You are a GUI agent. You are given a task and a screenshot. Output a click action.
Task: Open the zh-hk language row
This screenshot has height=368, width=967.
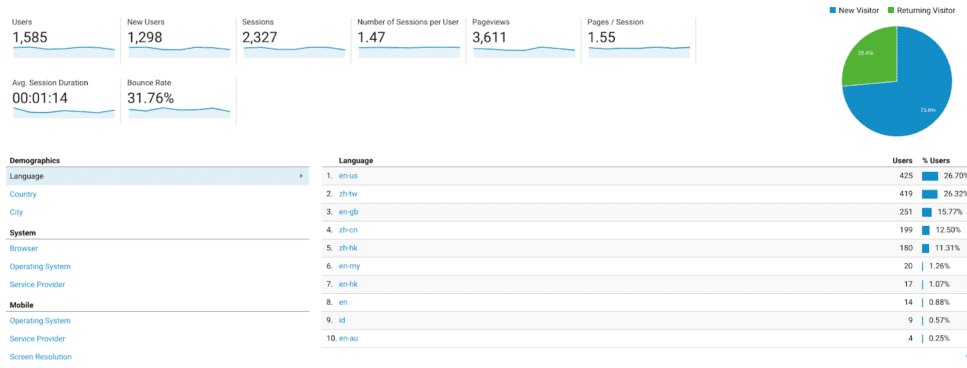click(348, 248)
